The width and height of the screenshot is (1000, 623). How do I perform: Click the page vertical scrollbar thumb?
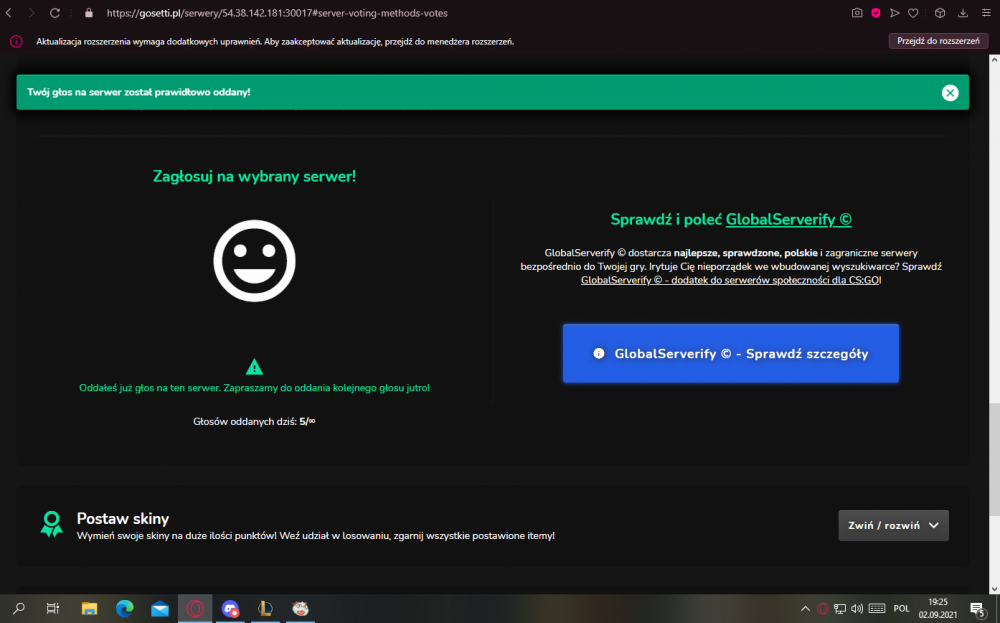click(x=994, y=459)
